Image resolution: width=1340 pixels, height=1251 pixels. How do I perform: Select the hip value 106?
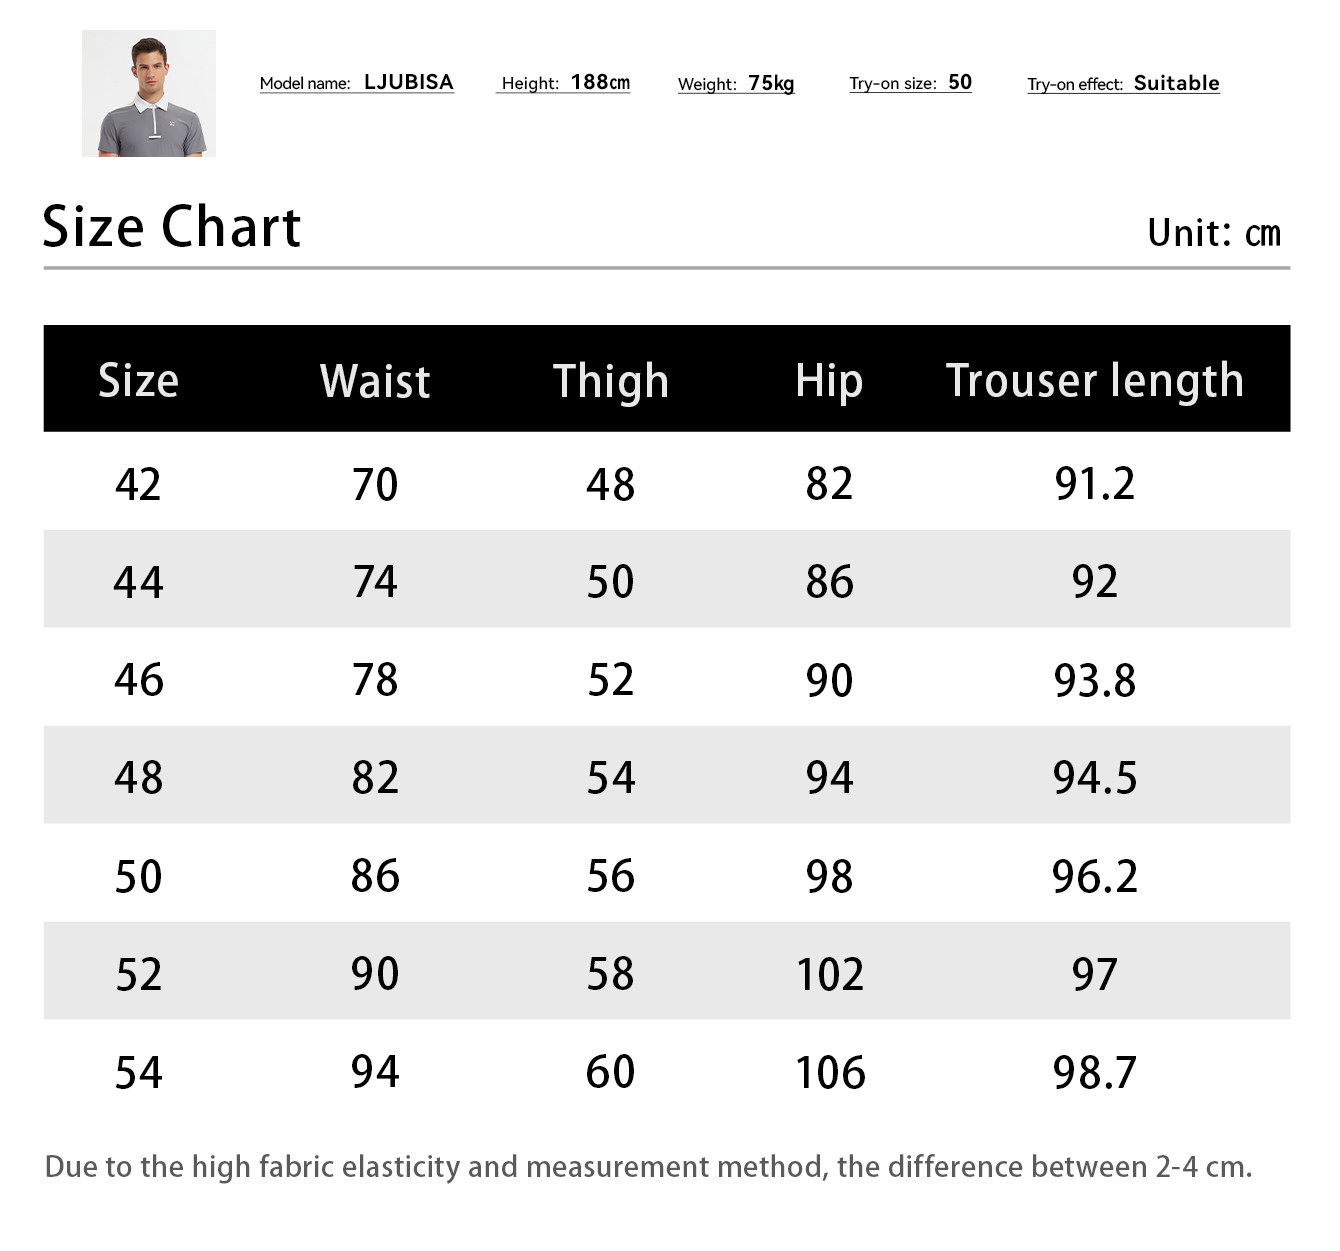(830, 1073)
